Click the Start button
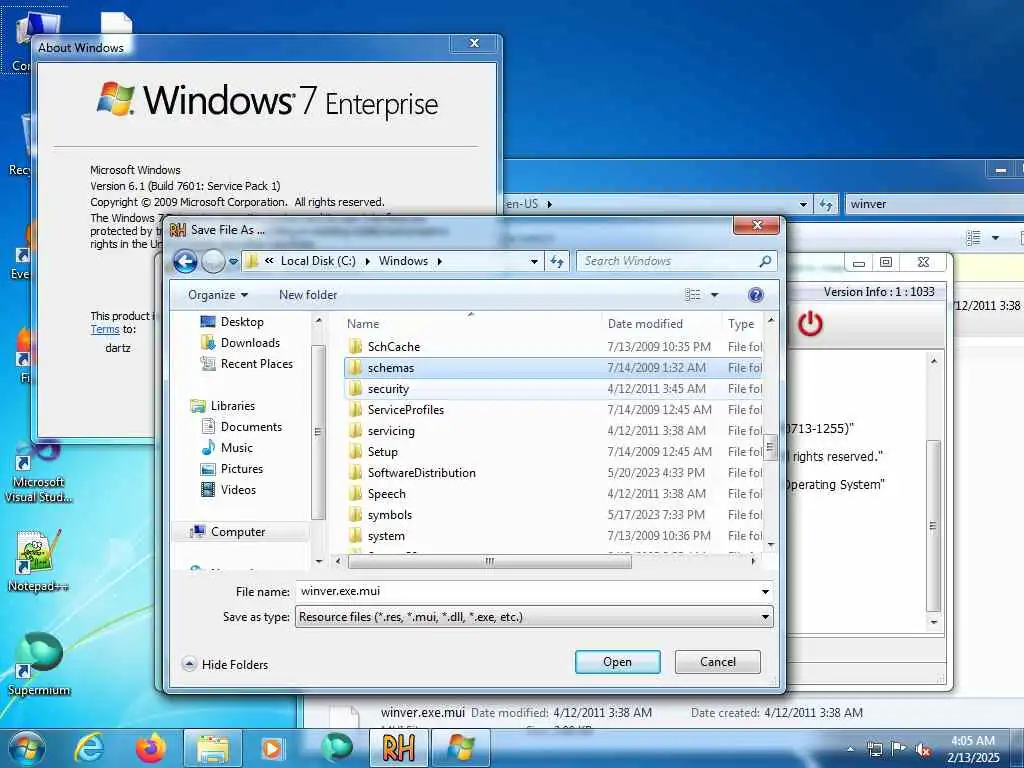The height and width of the screenshot is (768, 1024). click(x=26, y=748)
